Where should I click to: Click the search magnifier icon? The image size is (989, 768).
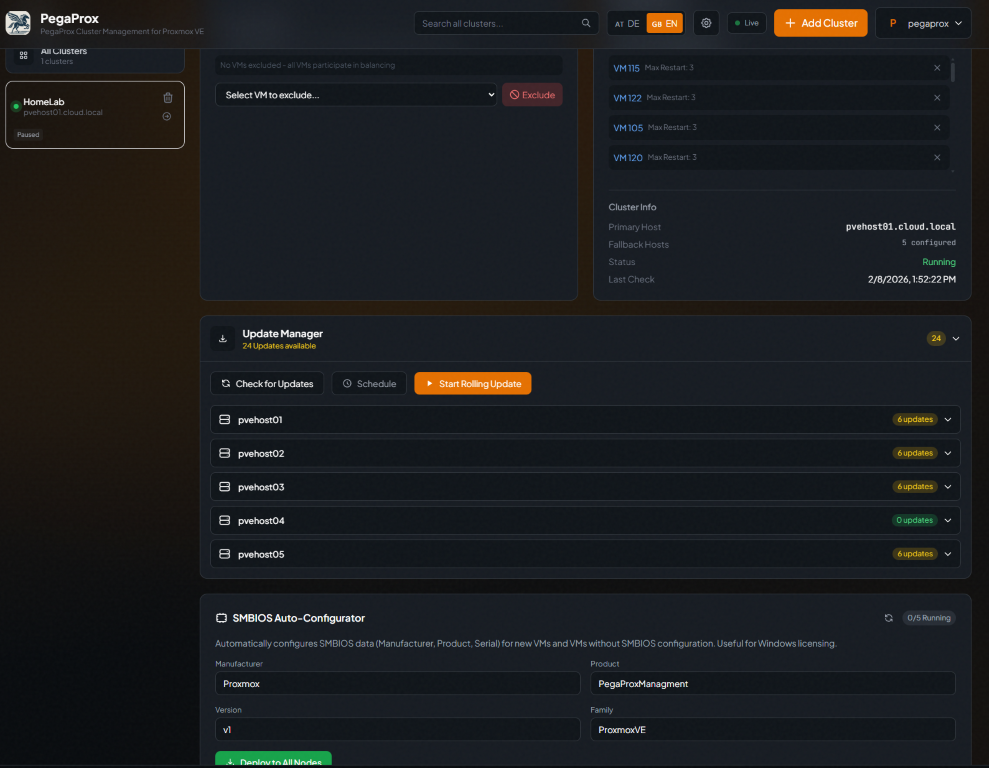[586, 23]
